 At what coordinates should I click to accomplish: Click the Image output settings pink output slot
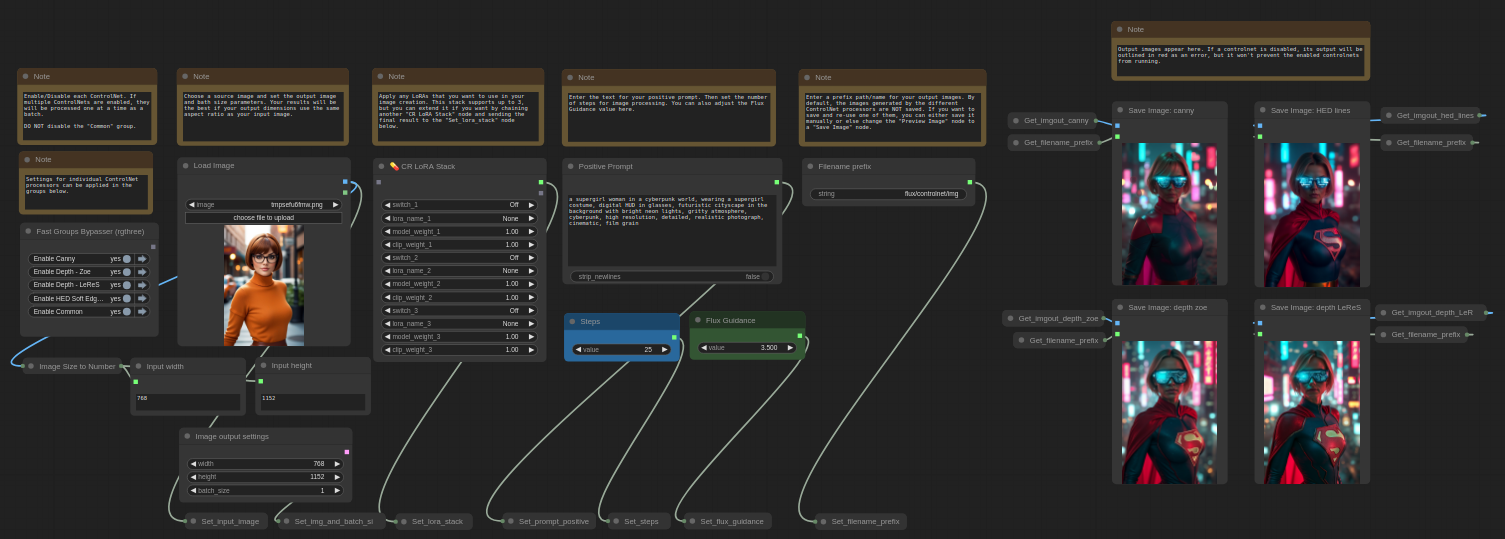pyautogui.click(x=347, y=452)
